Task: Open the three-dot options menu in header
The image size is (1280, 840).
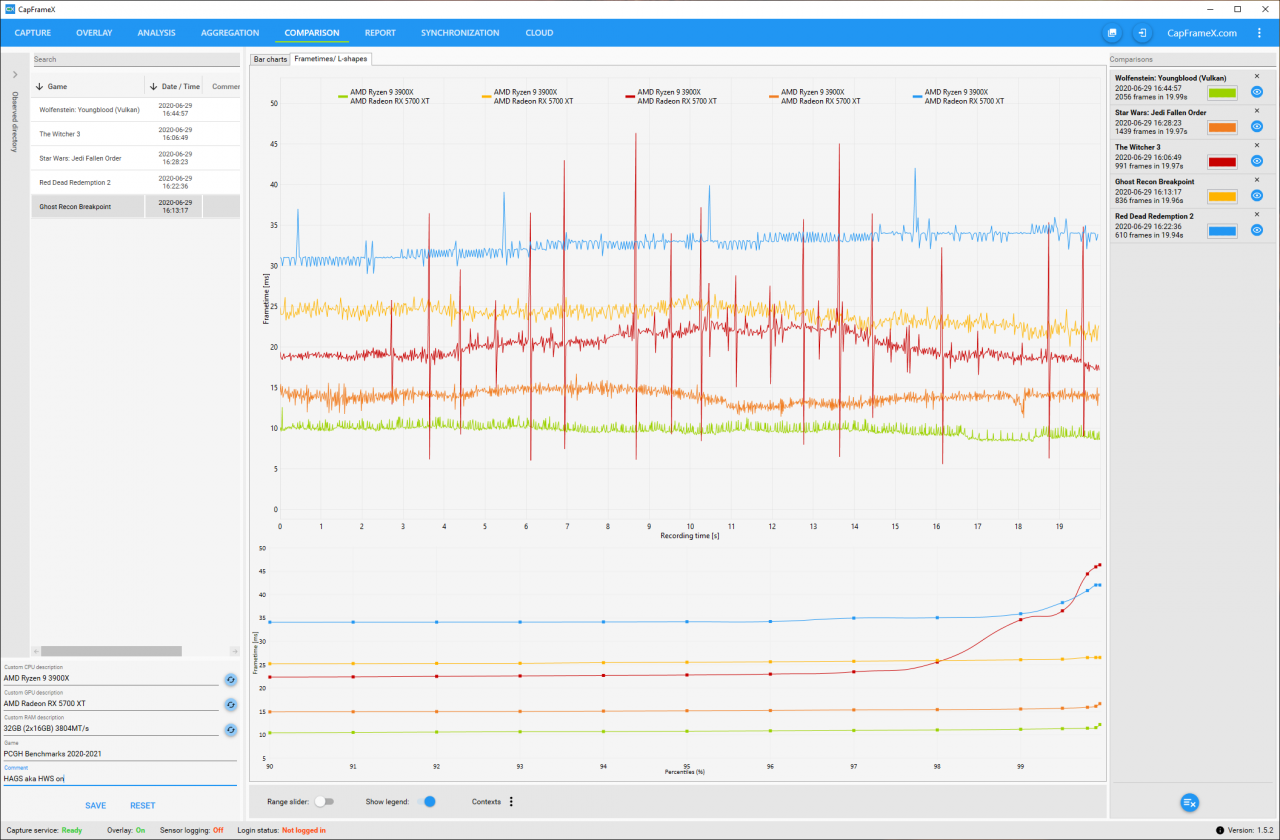Action: [1259, 33]
